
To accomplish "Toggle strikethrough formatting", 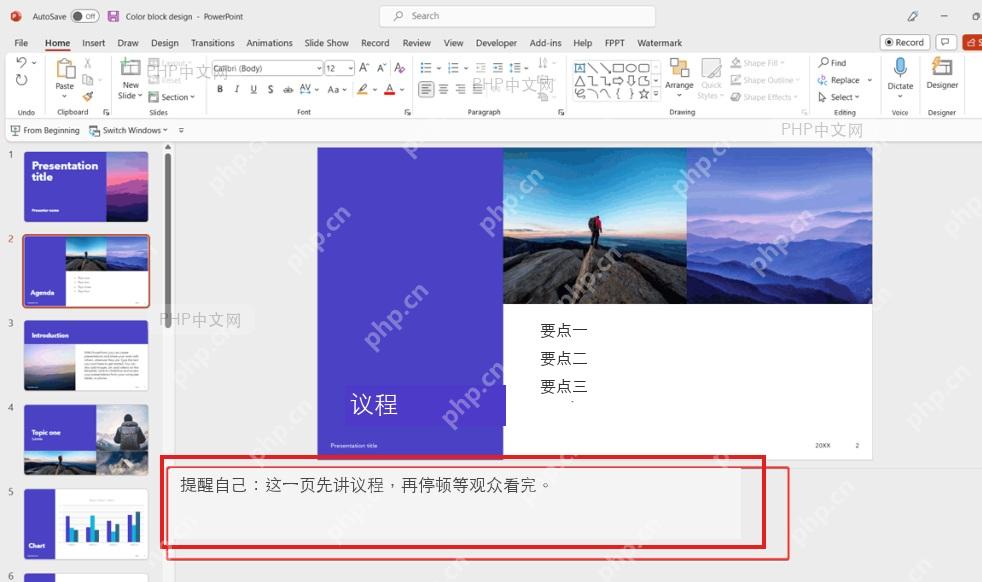I will pyautogui.click(x=288, y=90).
